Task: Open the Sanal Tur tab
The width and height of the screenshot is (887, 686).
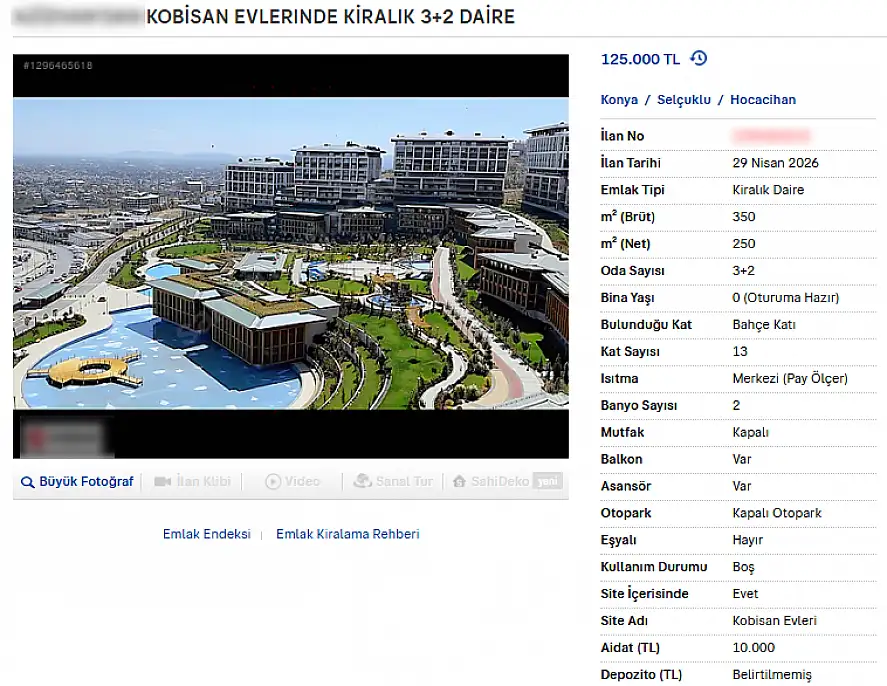Action: coord(404,482)
